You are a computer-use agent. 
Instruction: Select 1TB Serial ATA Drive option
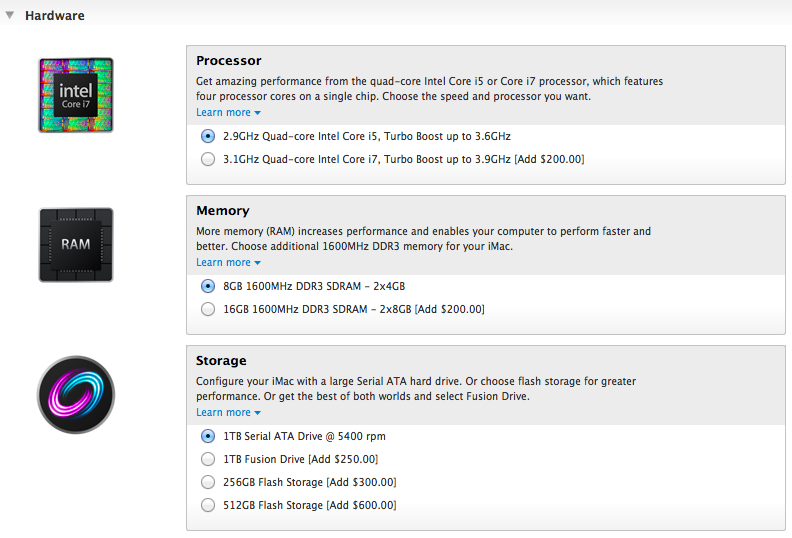(208, 436)
